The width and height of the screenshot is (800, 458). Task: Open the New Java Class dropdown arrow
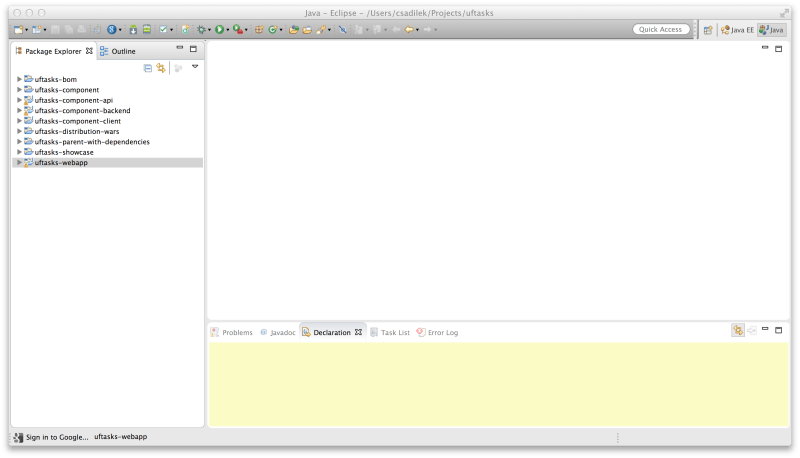pyautogui.click(x=281, y=30)
